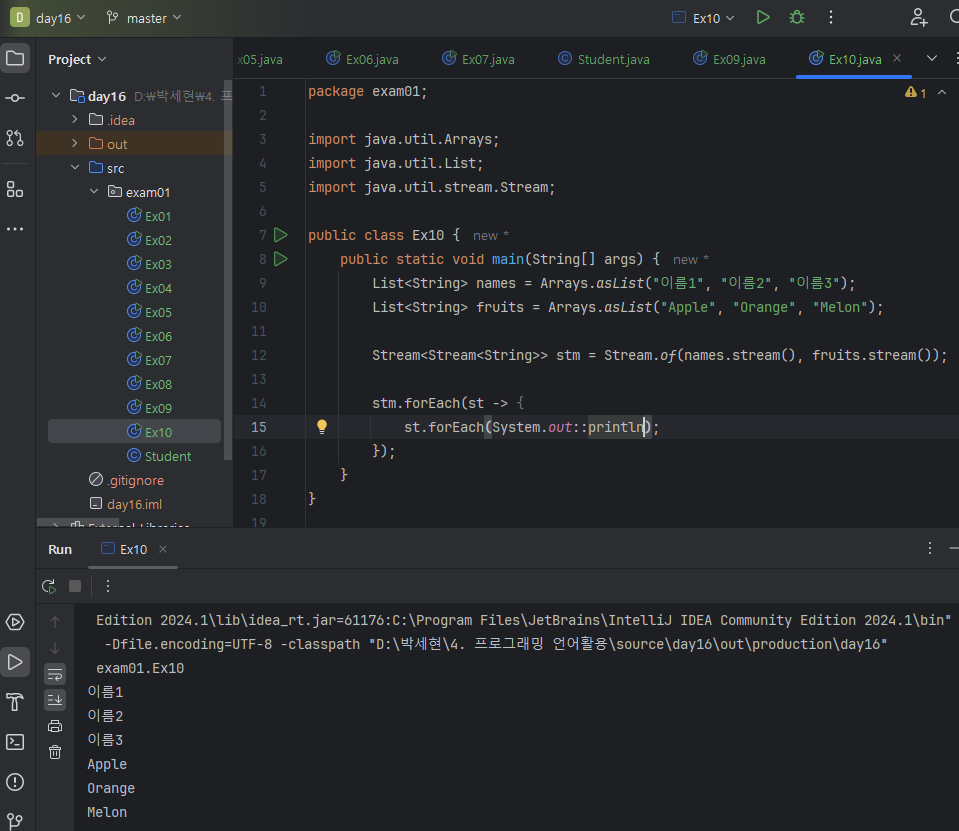
Task: Click the yellow light bulb intention icon
Action: 322,427
